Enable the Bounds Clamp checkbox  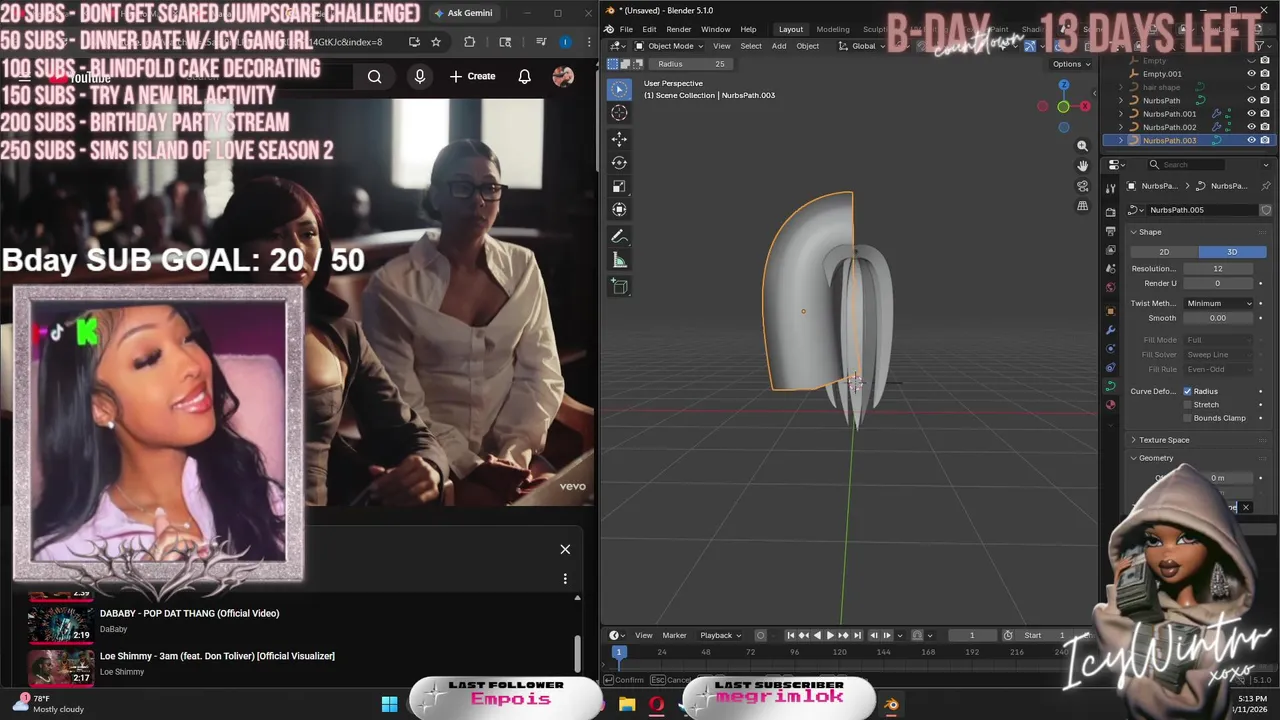pos(1188,418)
